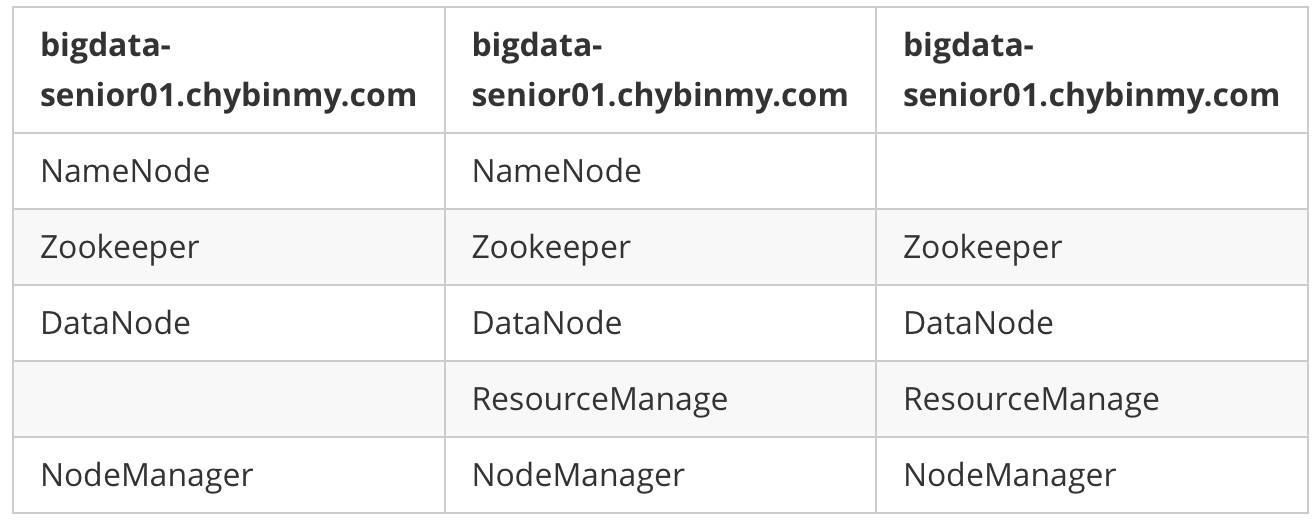Viewport: 1316px width, 524px height.
Task: Click the empty cell in the ResourceManage row
Action: [x=229, y=399]
